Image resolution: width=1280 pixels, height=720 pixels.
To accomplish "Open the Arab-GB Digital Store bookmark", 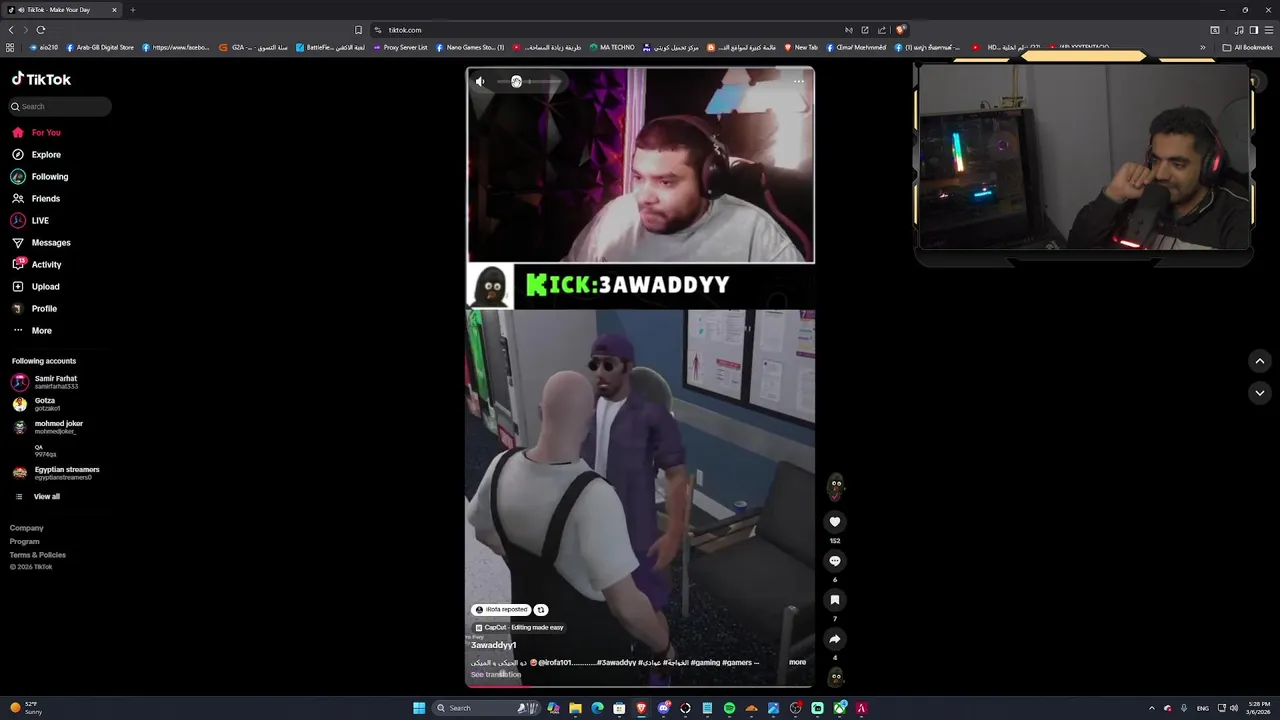I will (x=100, y=47).
